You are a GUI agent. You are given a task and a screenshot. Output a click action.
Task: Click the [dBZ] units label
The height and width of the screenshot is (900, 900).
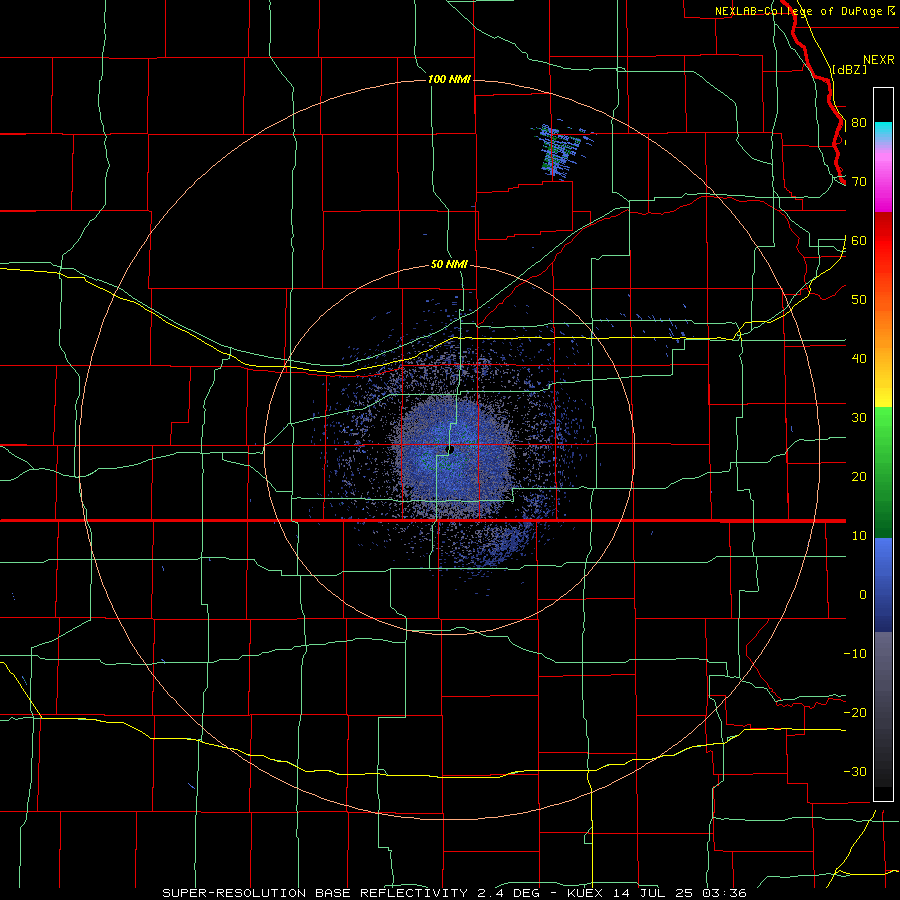[x=849, y=69]
